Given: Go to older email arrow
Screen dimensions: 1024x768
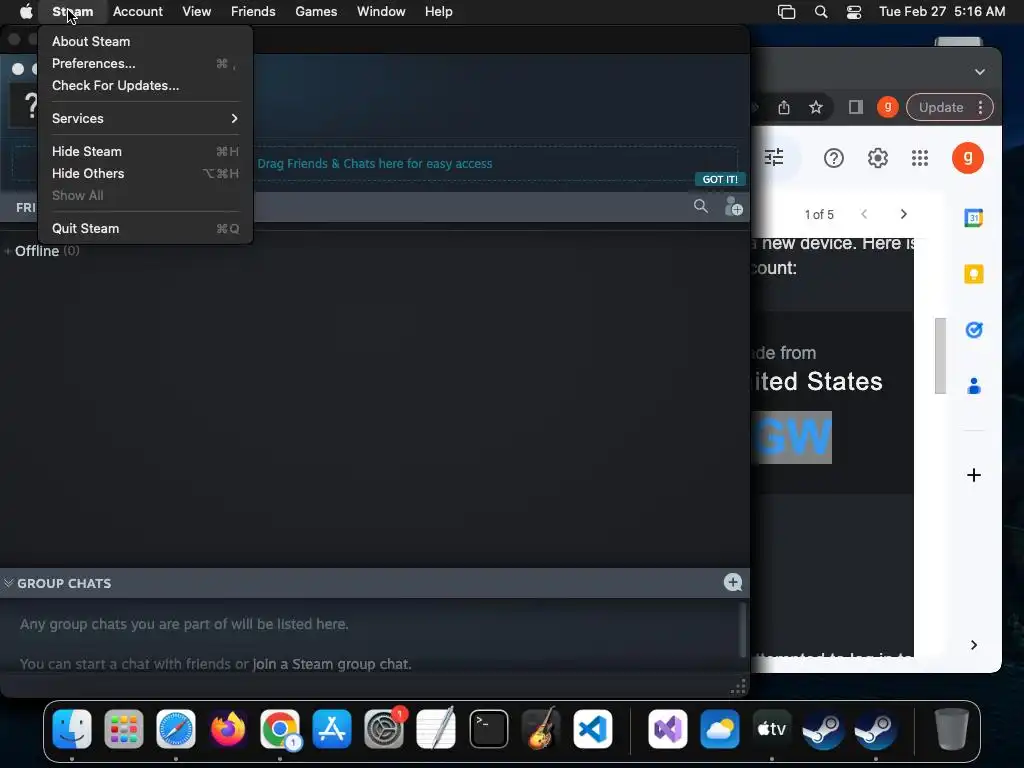Looking at the screenshot, I should point(903,214).
